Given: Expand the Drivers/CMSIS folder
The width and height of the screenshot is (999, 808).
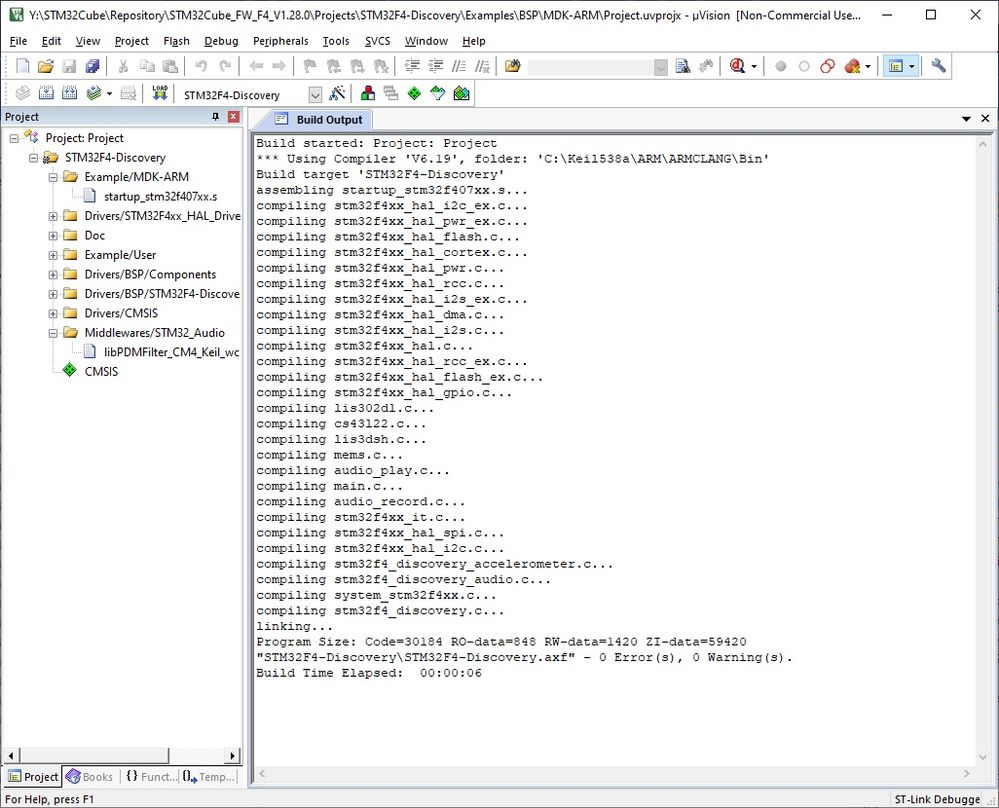Looking at the screenshot, I should (54, 314).
